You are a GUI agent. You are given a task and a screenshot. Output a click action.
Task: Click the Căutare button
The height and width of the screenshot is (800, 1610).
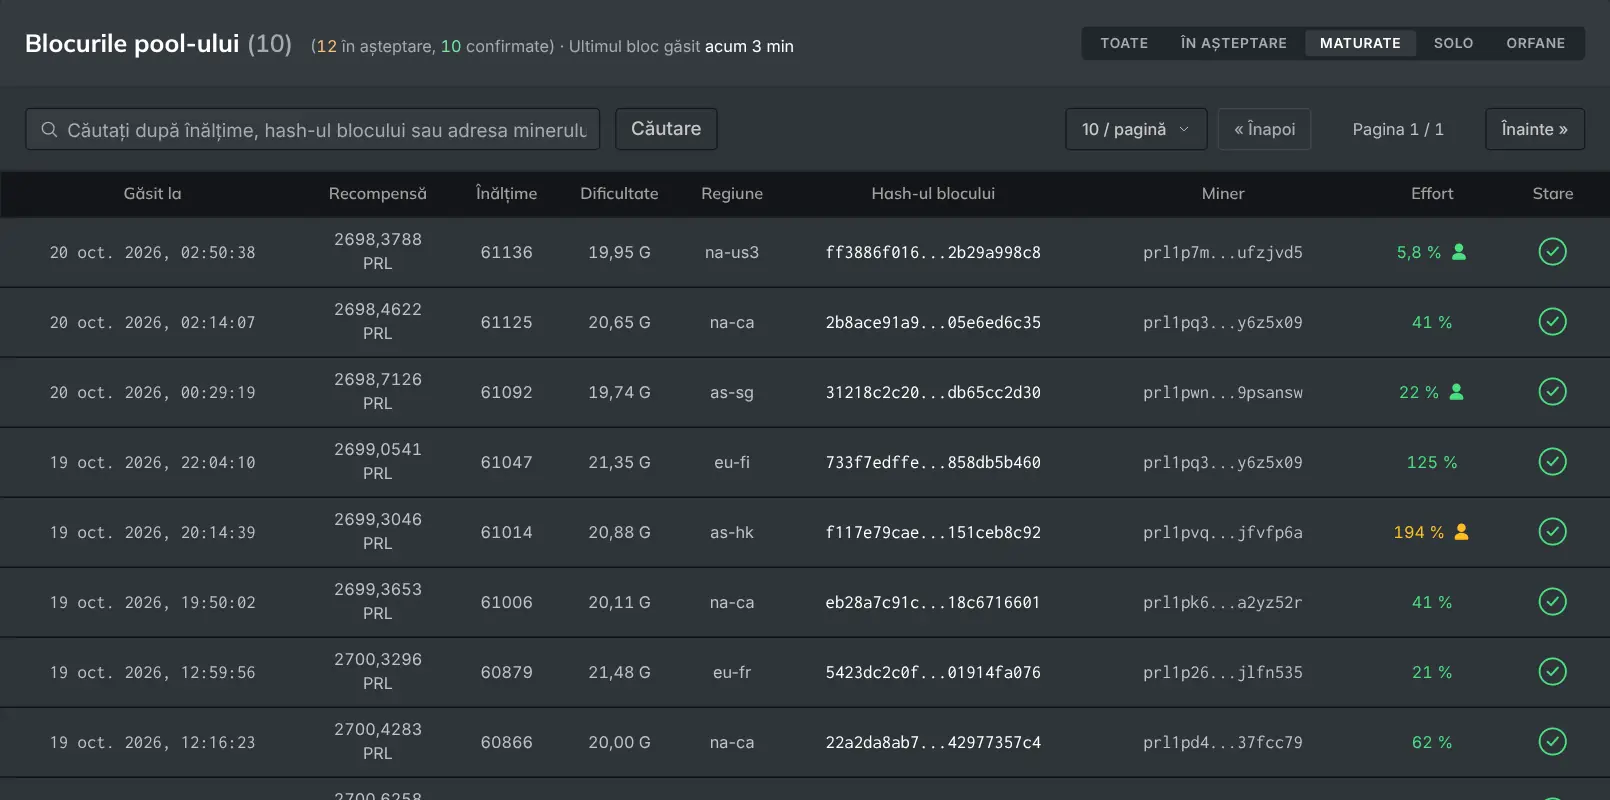click(666, 129)
